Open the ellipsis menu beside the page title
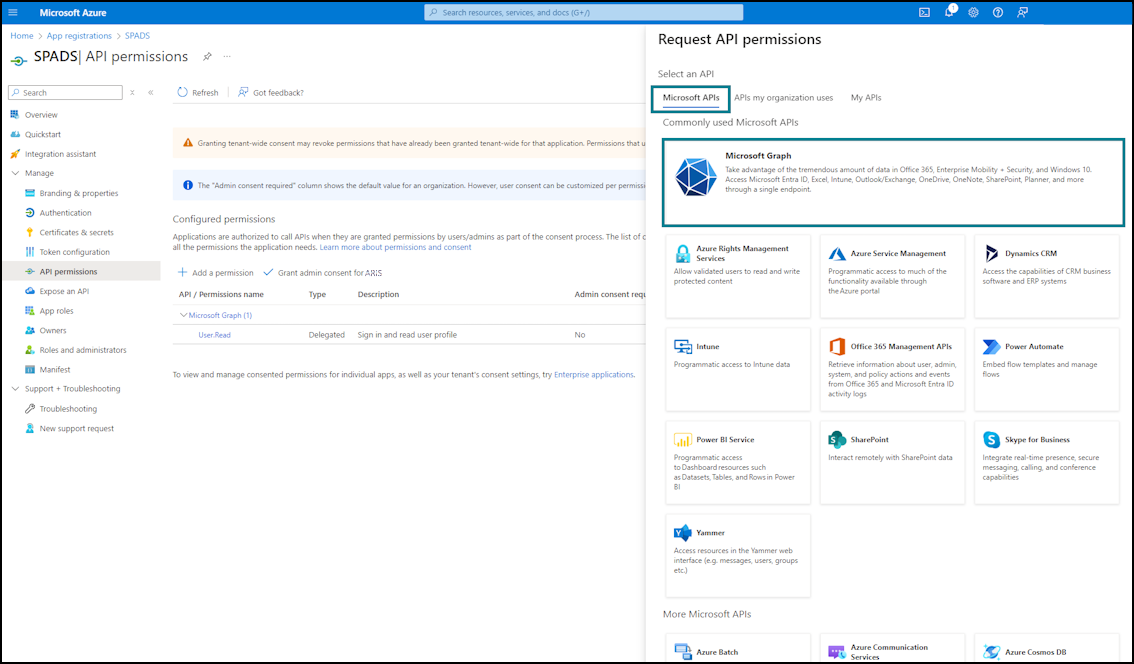This screenshot has width=1134, height=664. click(227, 56)
